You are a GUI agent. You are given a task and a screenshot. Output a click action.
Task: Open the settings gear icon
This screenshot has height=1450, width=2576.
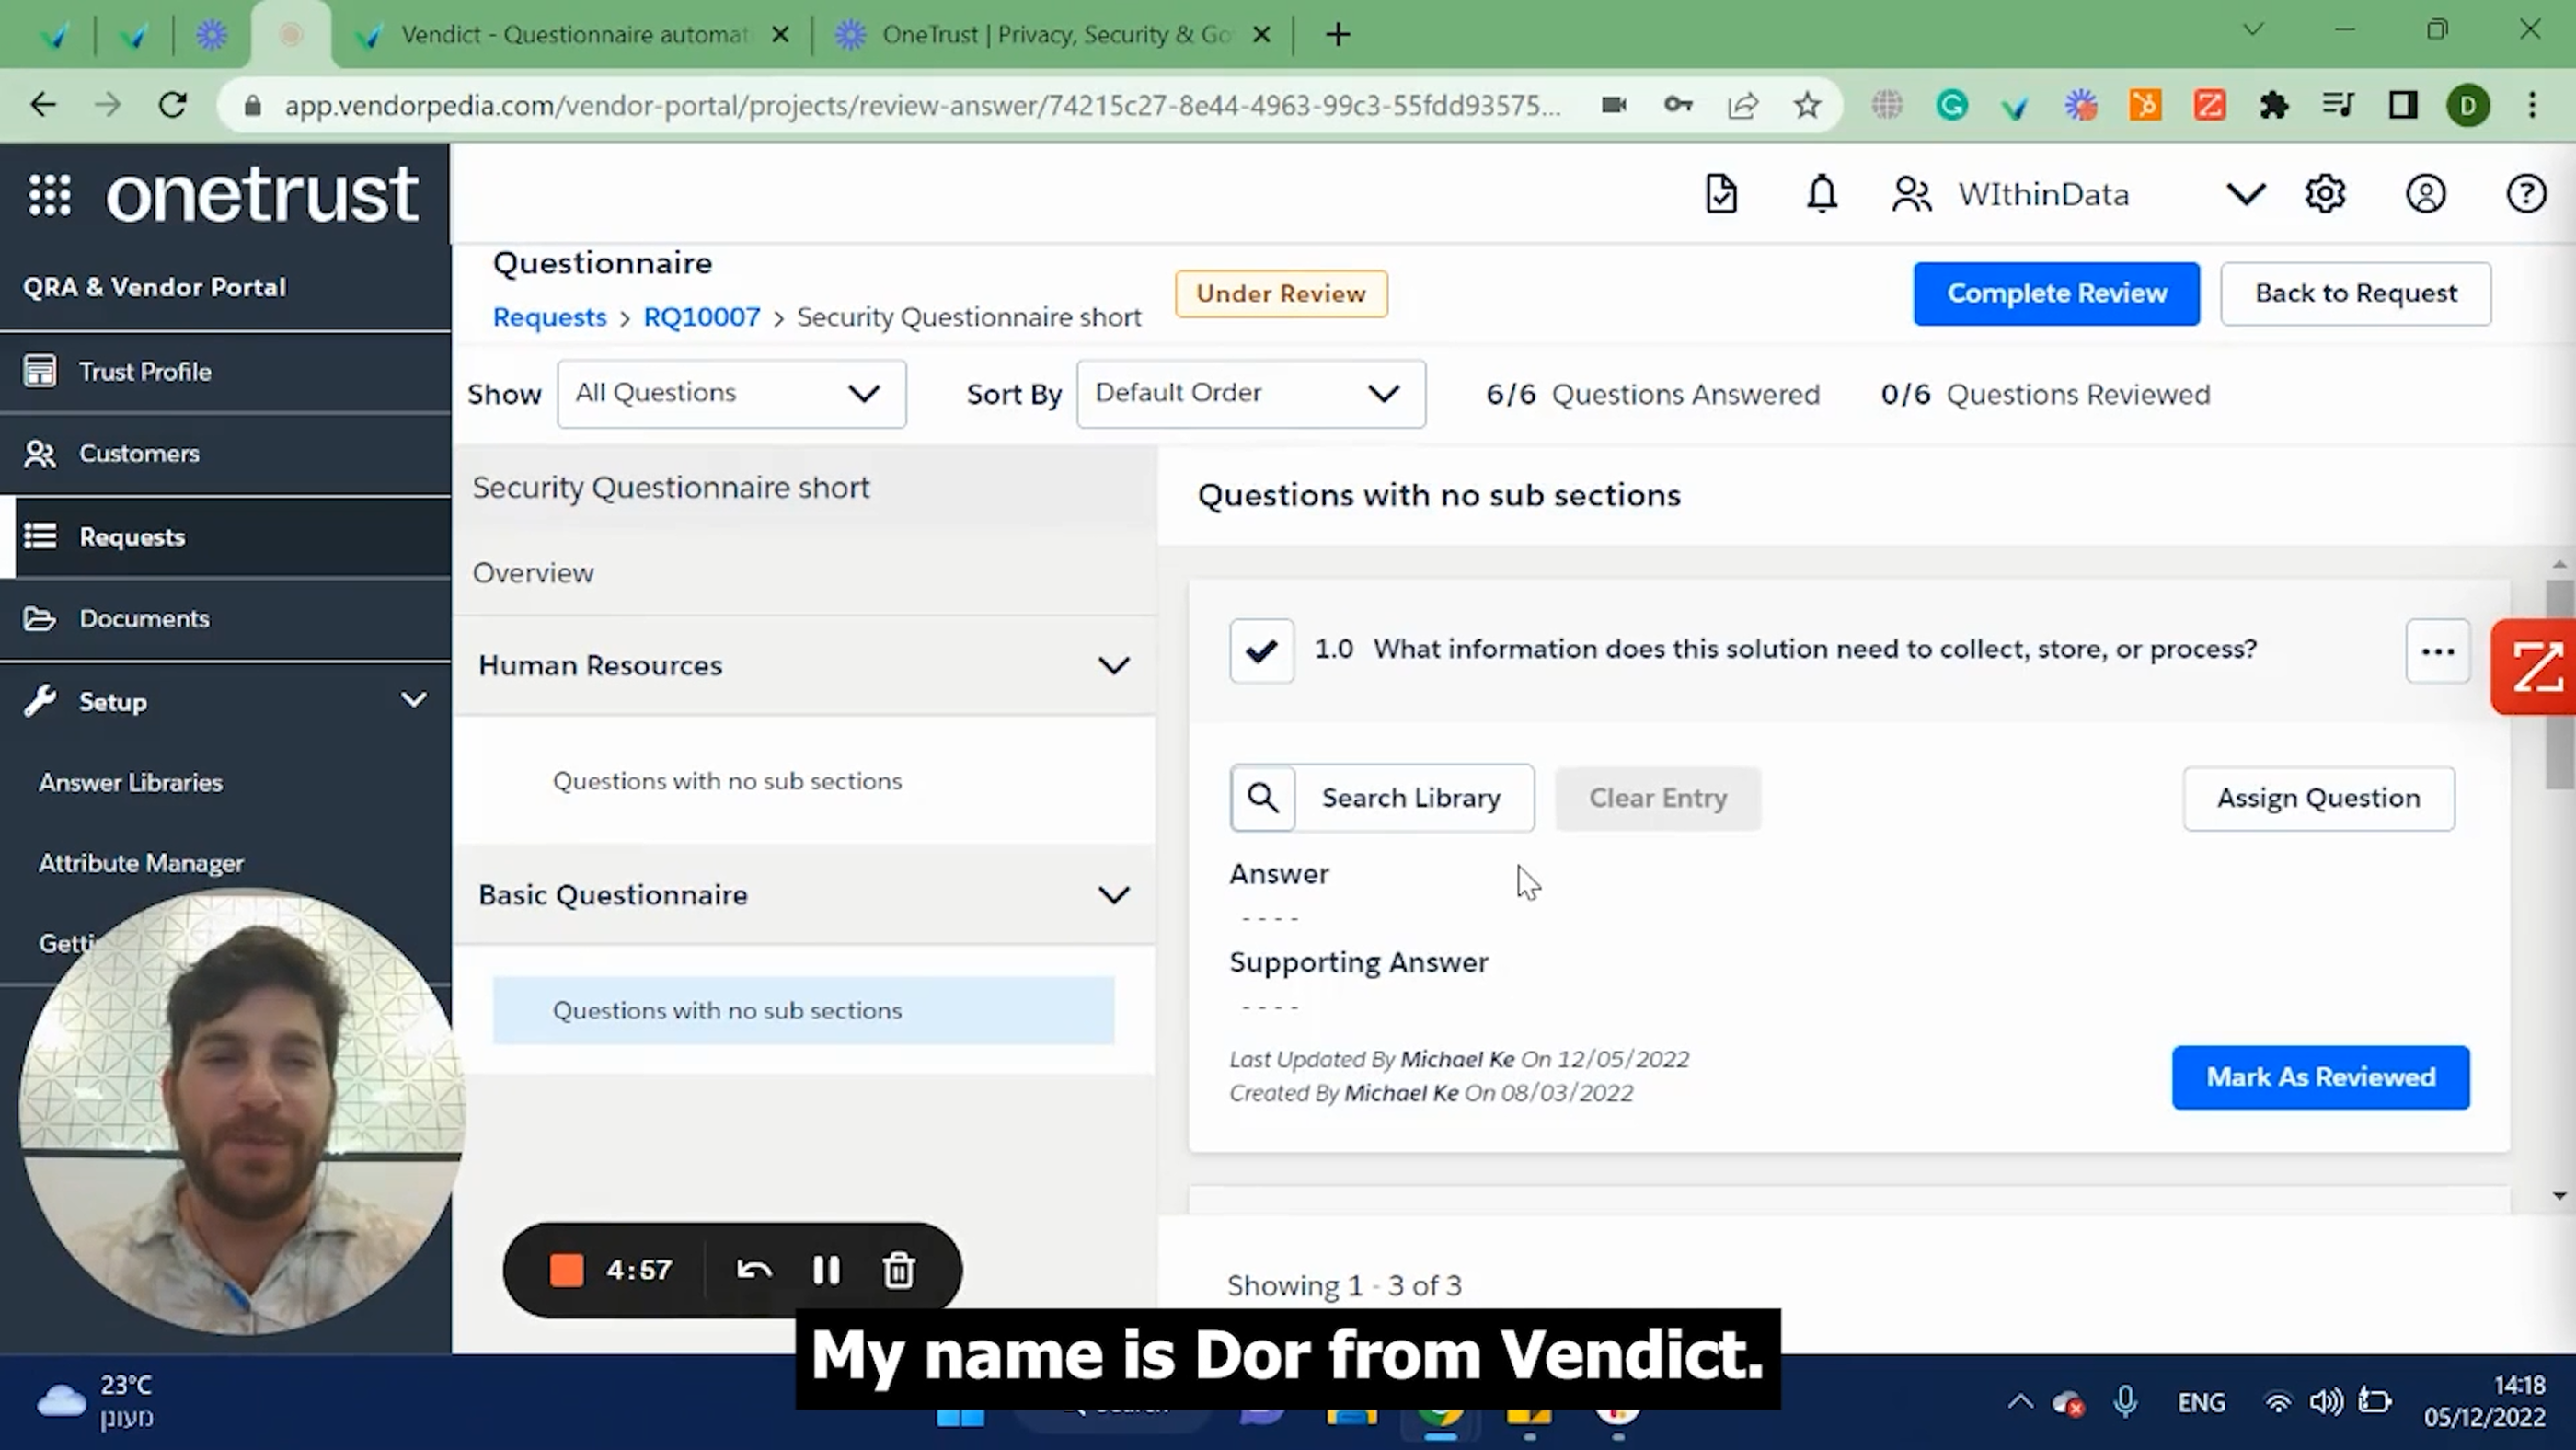[x=2325, y=194]
